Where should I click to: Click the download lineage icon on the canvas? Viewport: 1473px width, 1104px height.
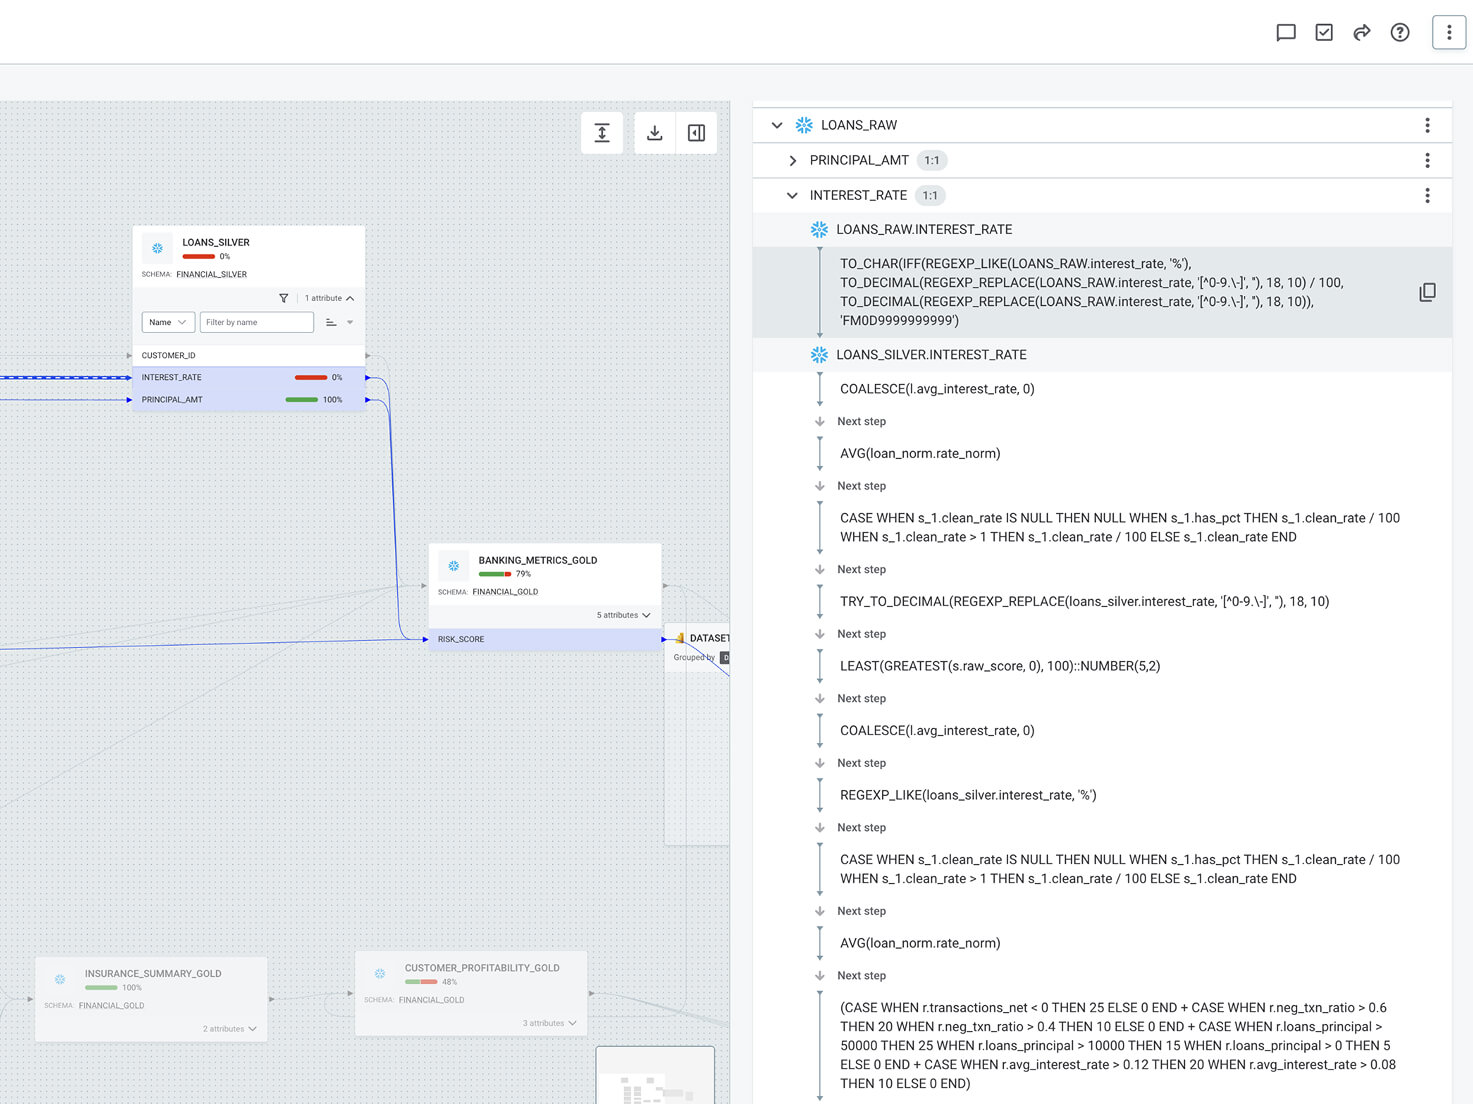click(654, 132)
